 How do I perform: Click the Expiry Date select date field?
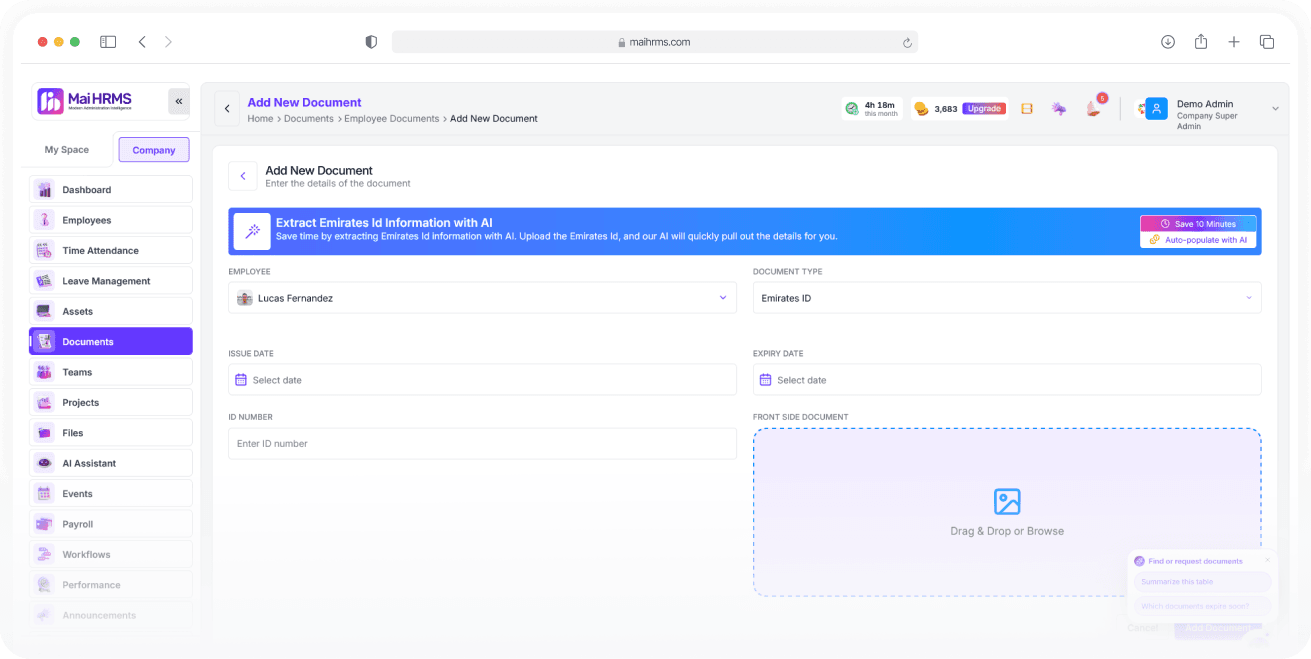pos(1007,380)
